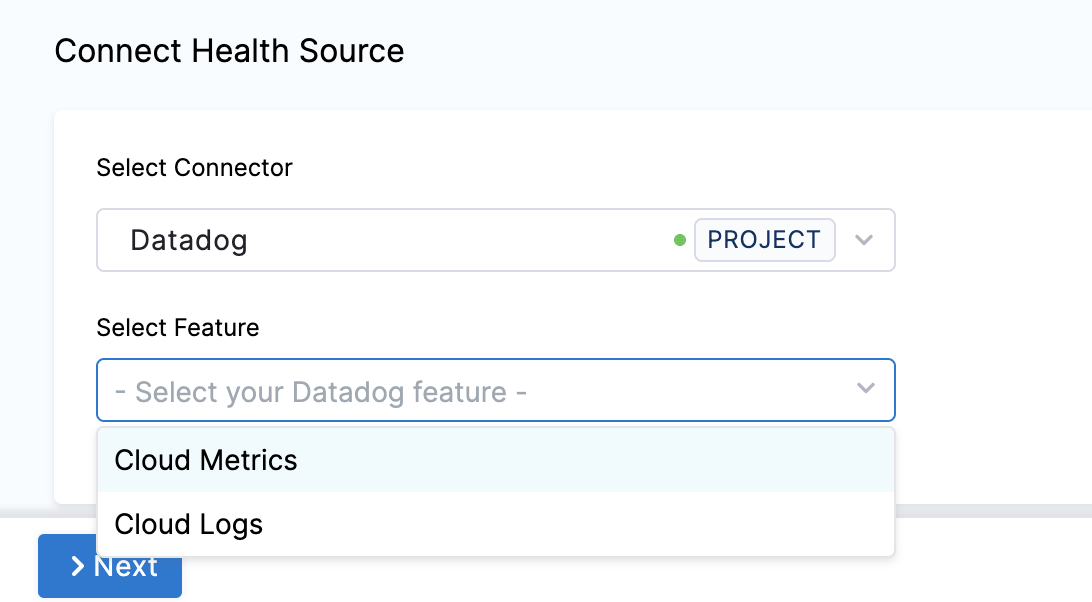Click the green connector status dot

(680, 240)
